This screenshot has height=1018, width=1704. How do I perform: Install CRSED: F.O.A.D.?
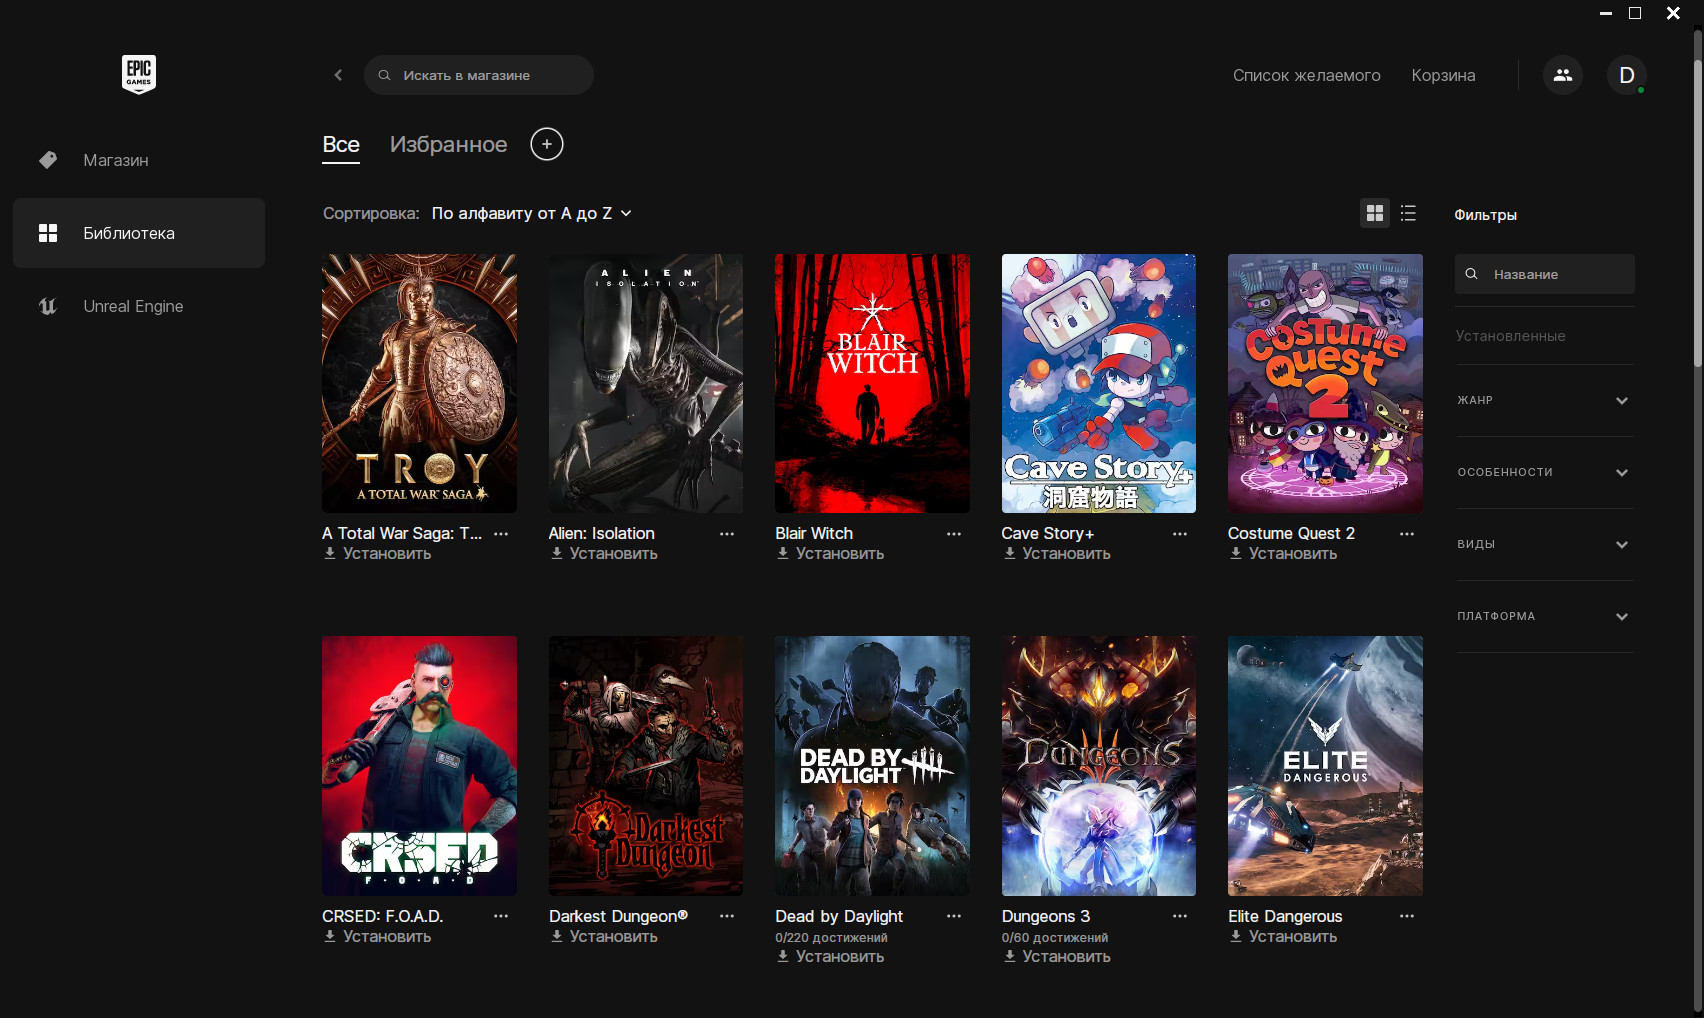click(x=378, y=937)
